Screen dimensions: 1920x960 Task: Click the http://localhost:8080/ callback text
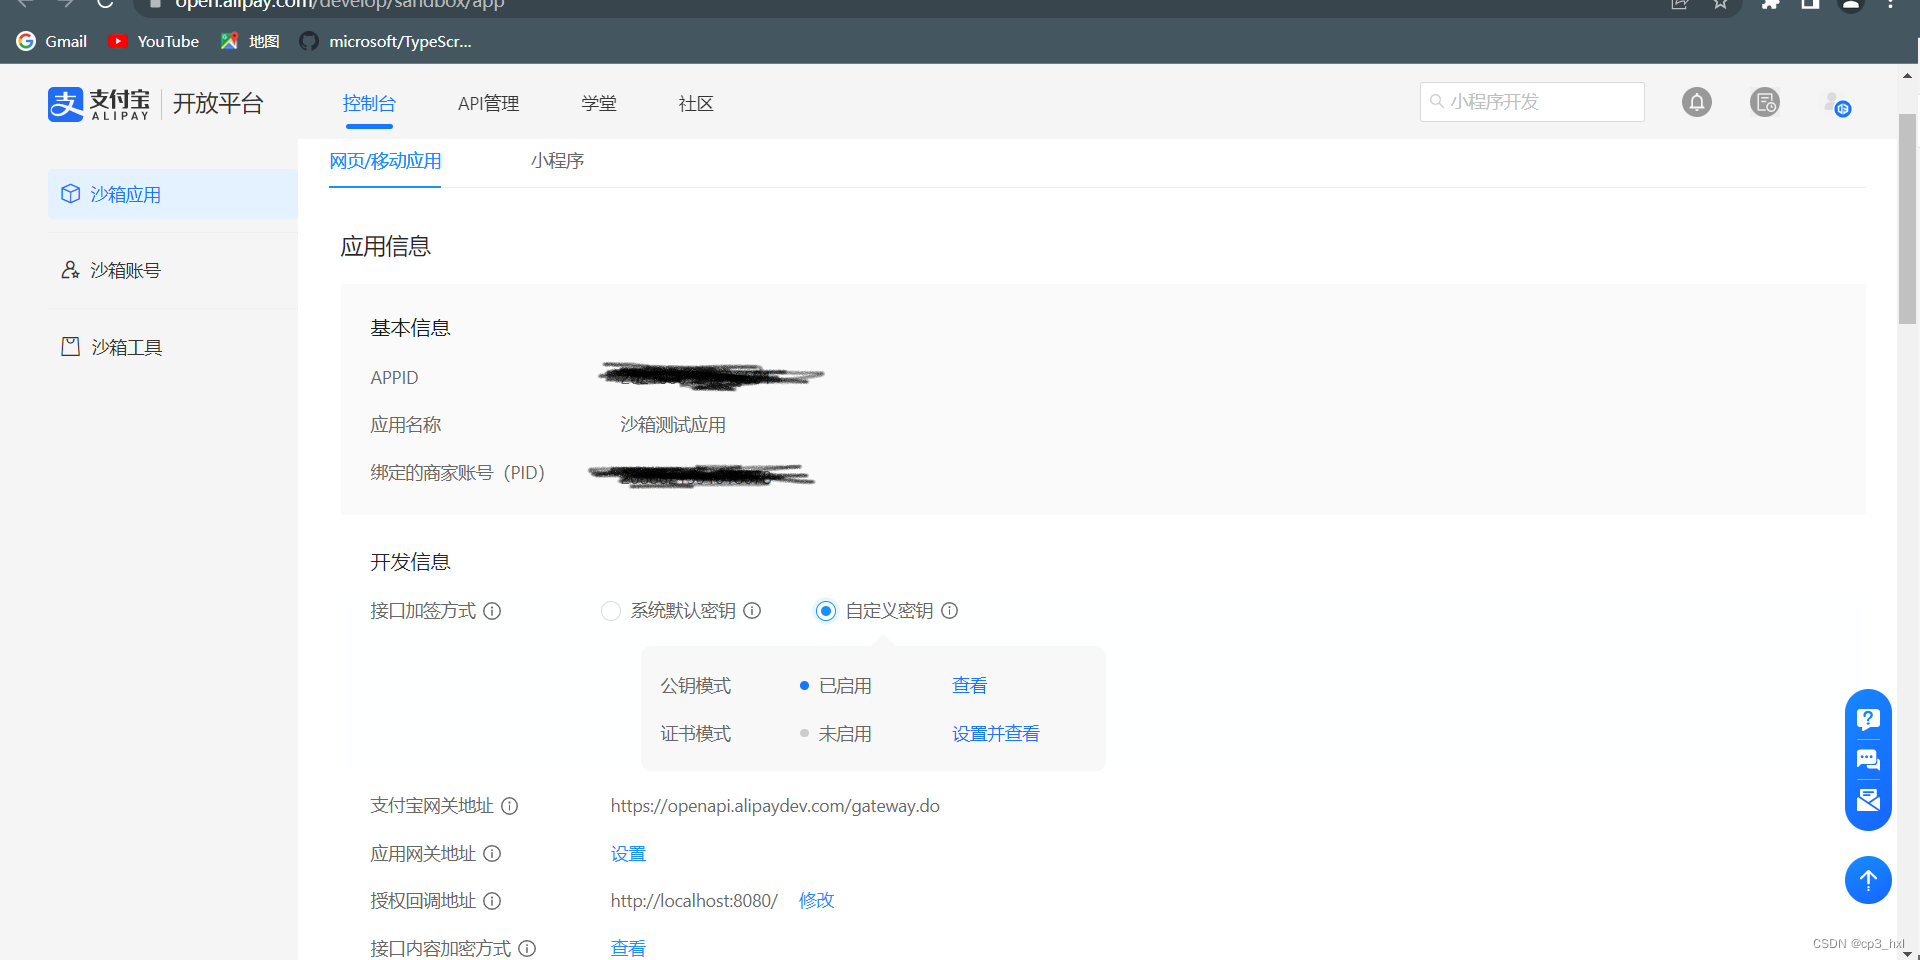pos(694,901)
